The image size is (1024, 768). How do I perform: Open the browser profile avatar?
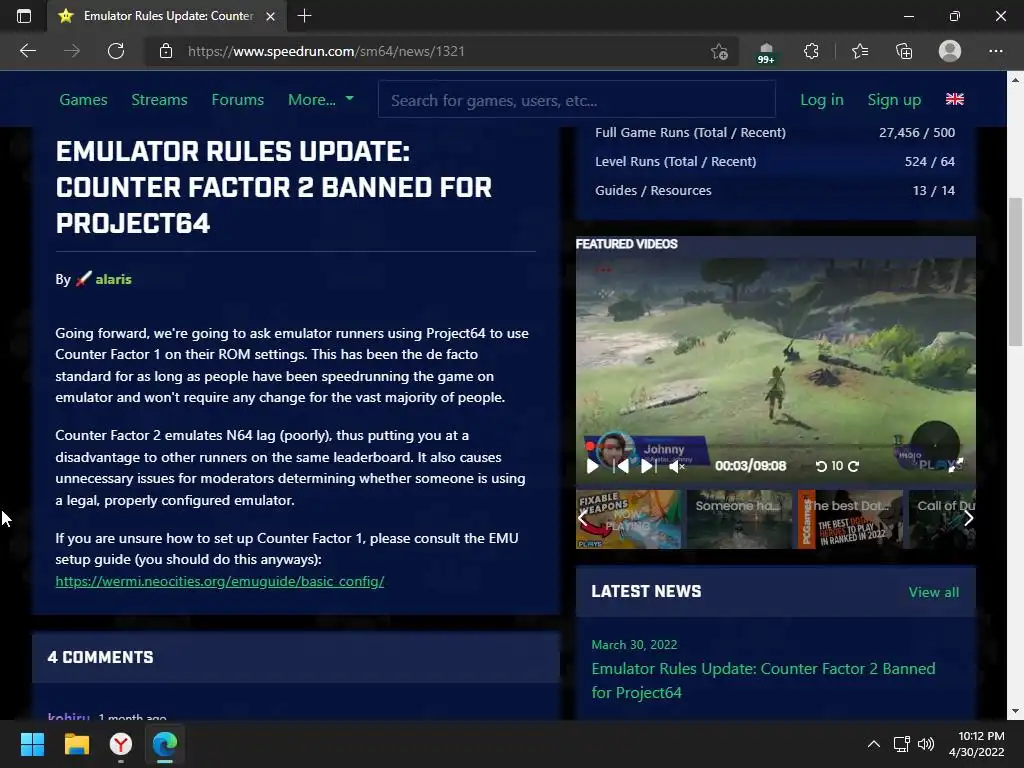tap(950, 51)
